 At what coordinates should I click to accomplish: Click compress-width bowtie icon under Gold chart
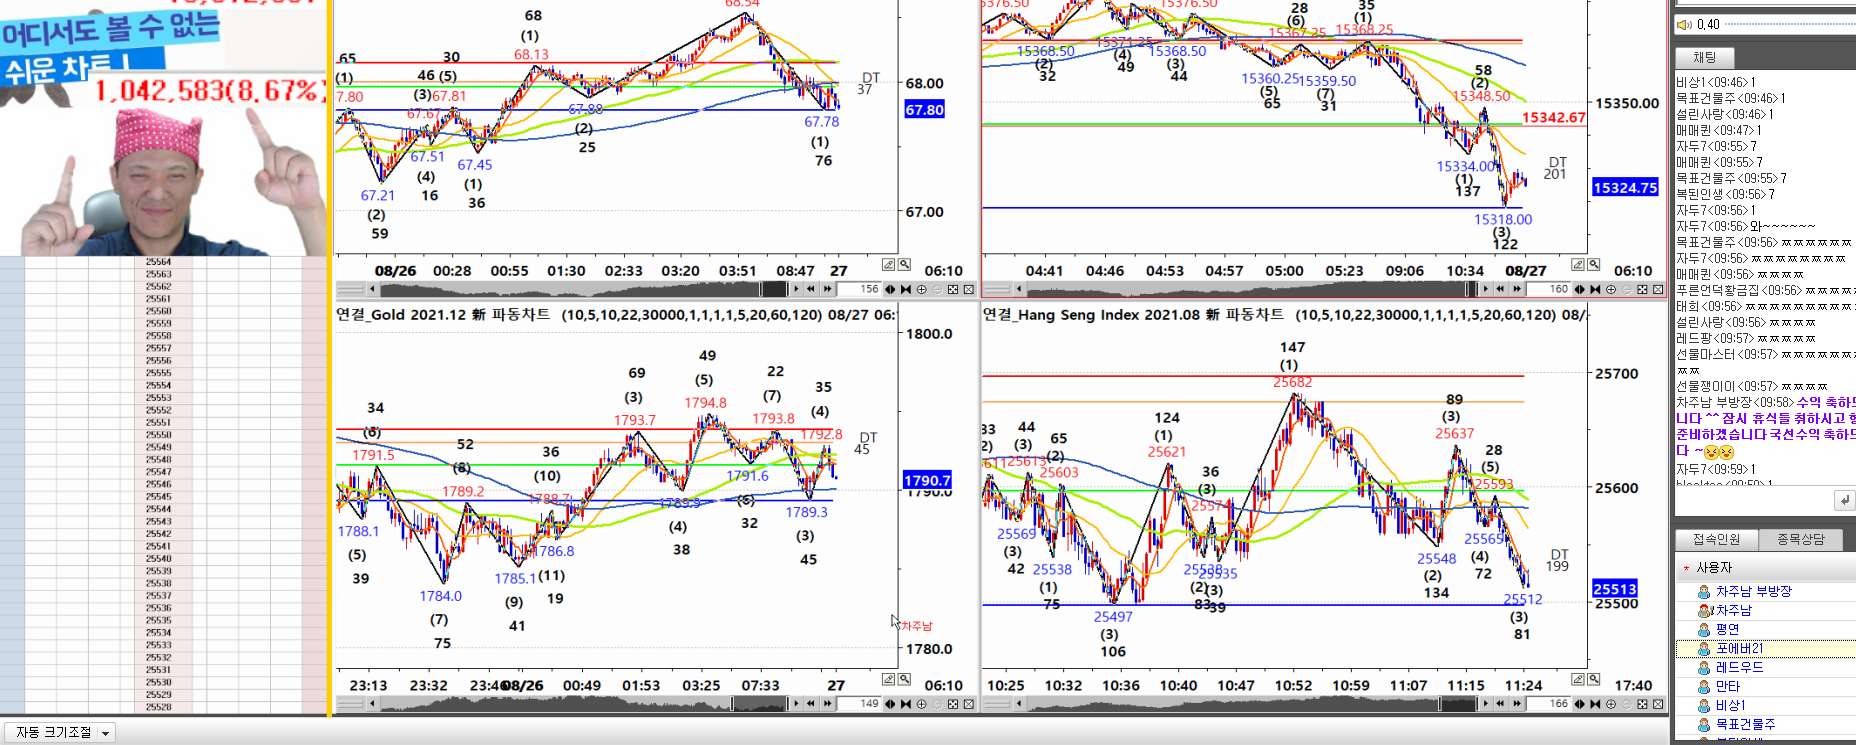(906, 704)
